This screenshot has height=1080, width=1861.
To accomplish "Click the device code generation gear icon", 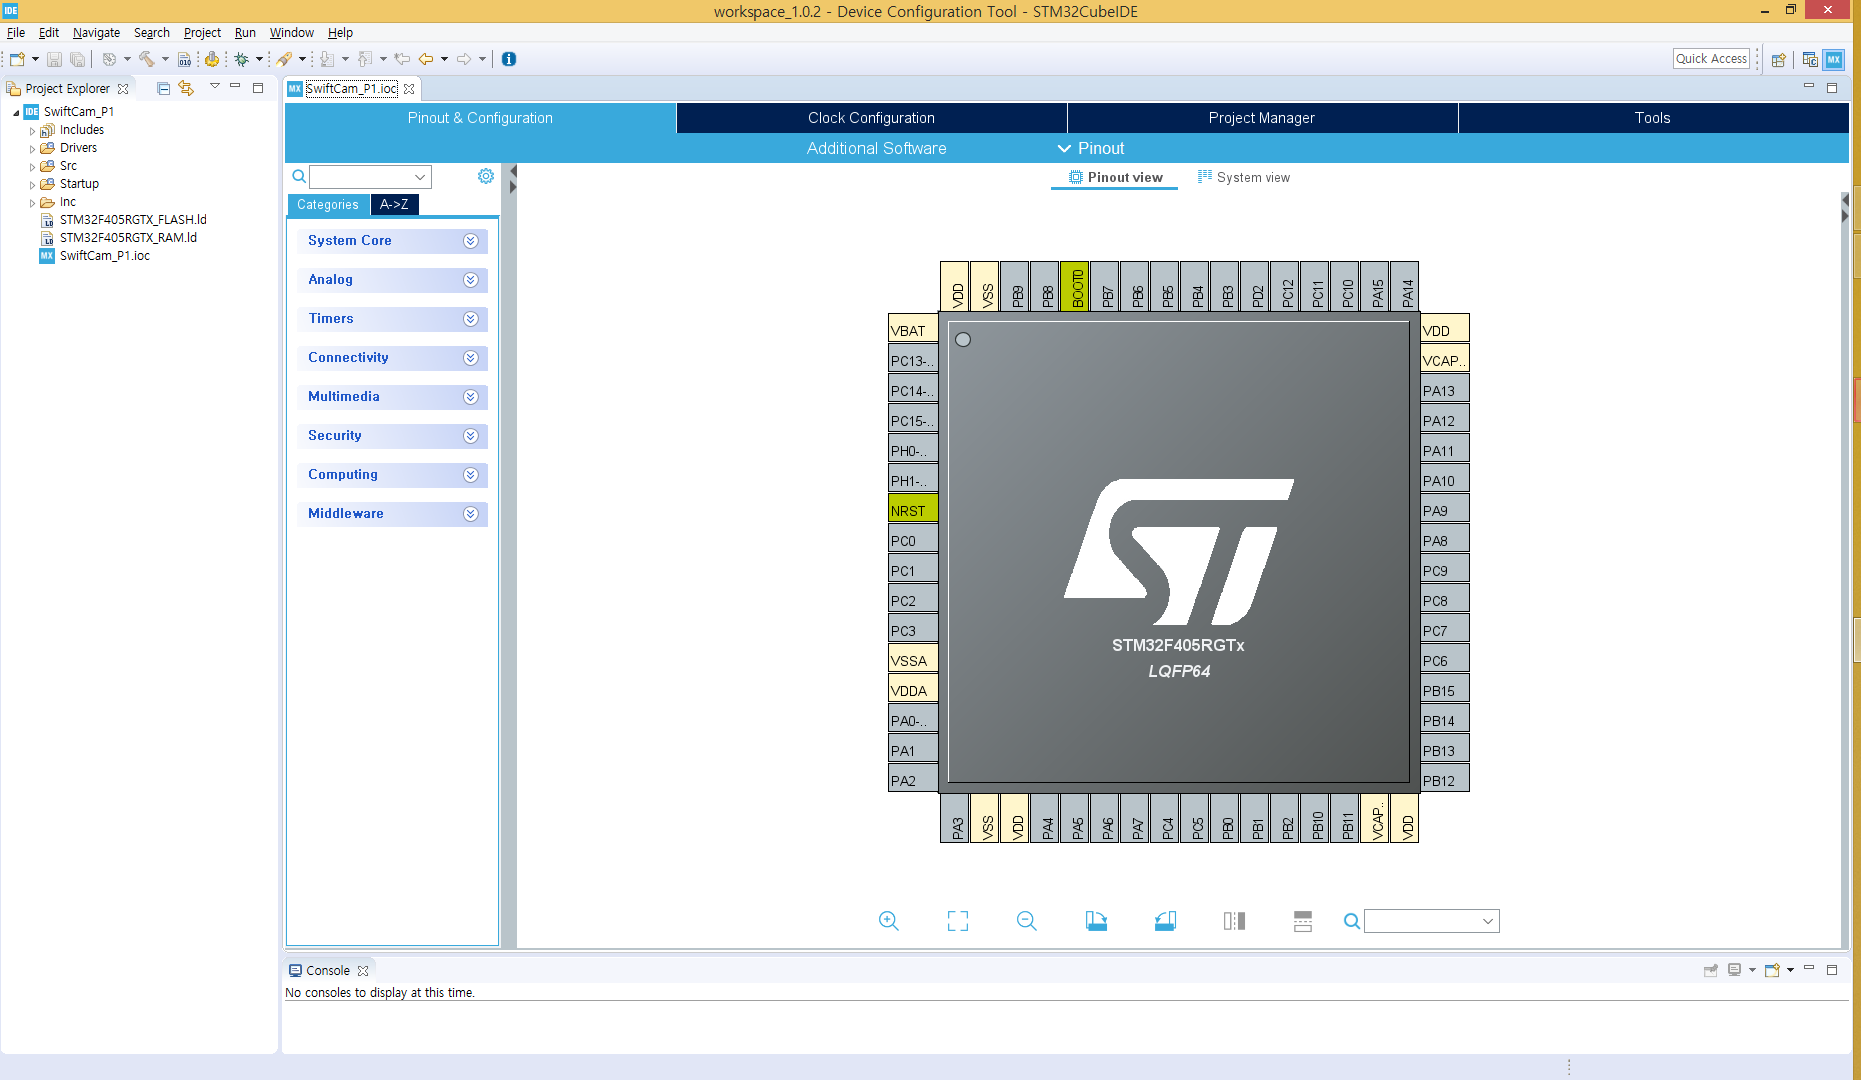I will click(x=212, y=59).
